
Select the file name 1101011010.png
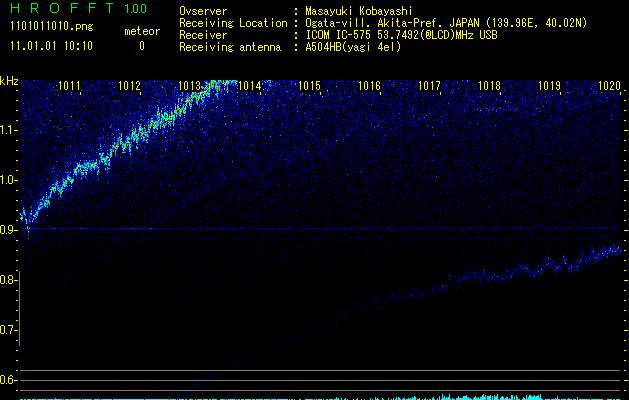52,27
